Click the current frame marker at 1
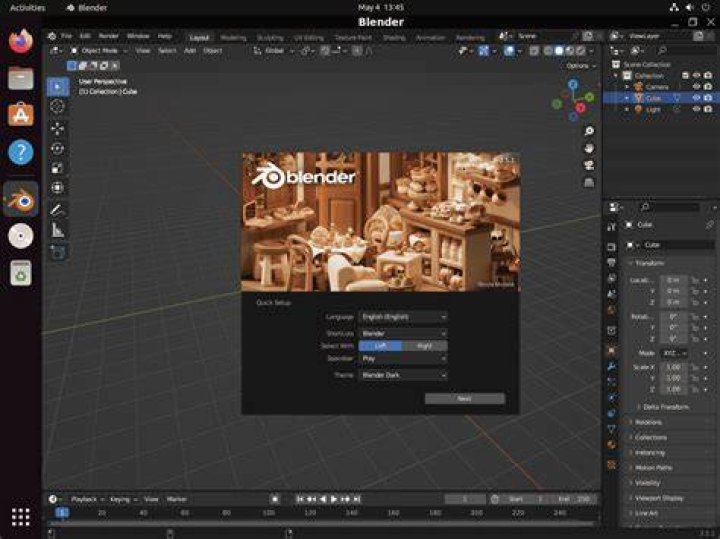Screen dimensions: 720x539 click(x=62, y=512)
